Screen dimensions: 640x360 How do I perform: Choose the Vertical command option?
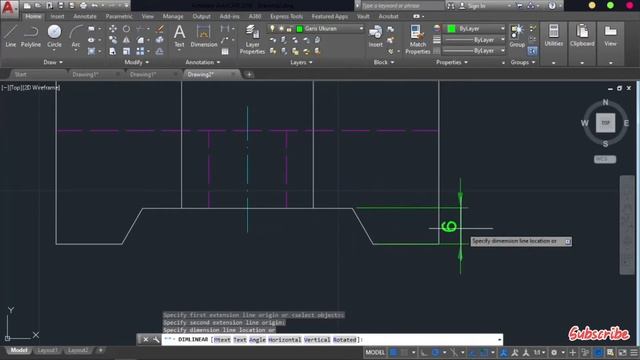point(317,340)
